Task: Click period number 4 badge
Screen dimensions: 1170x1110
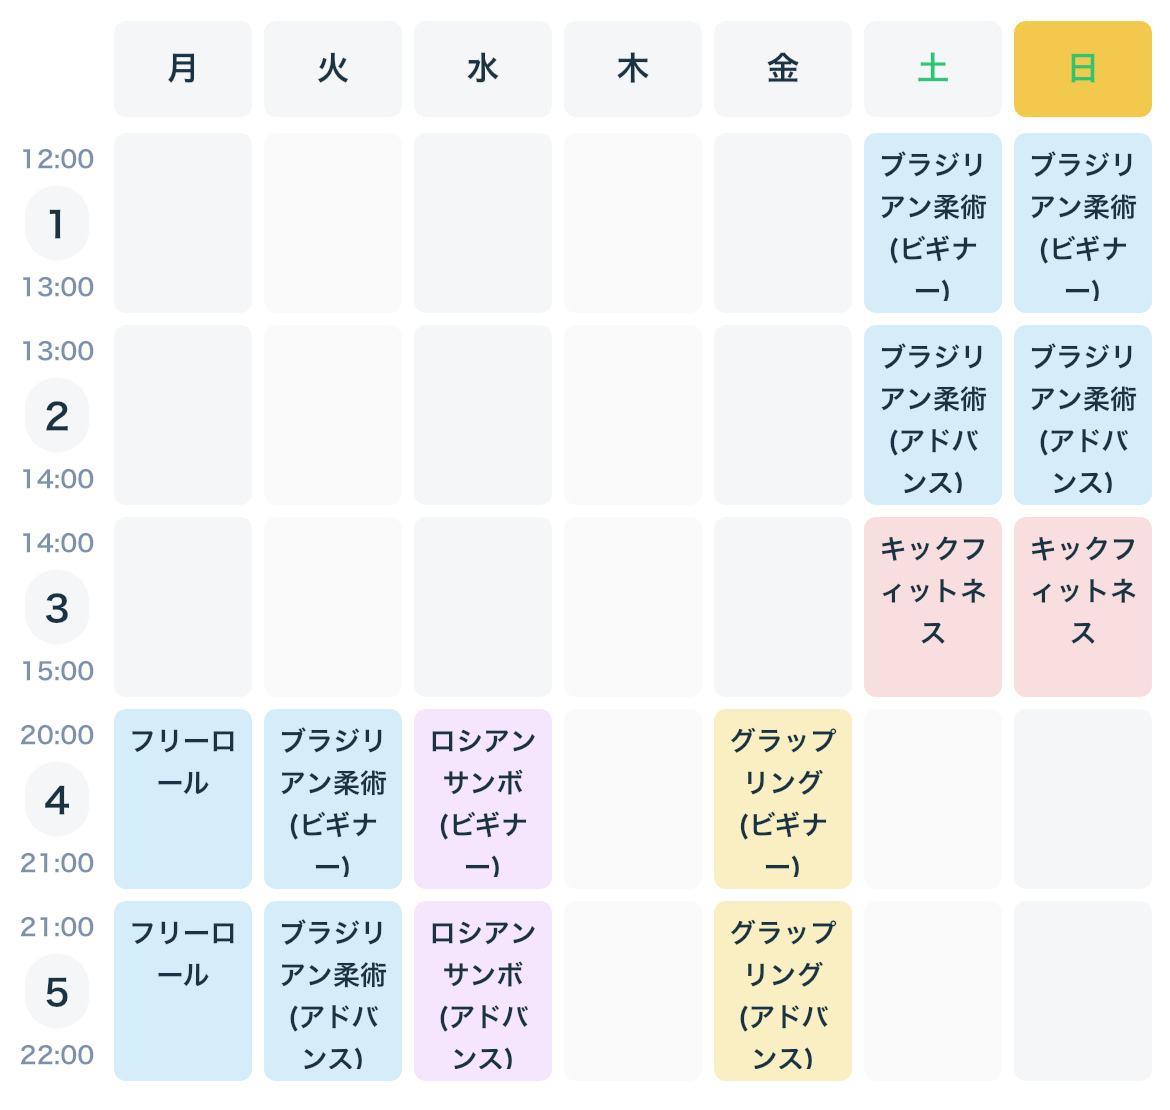Action: 57,799
